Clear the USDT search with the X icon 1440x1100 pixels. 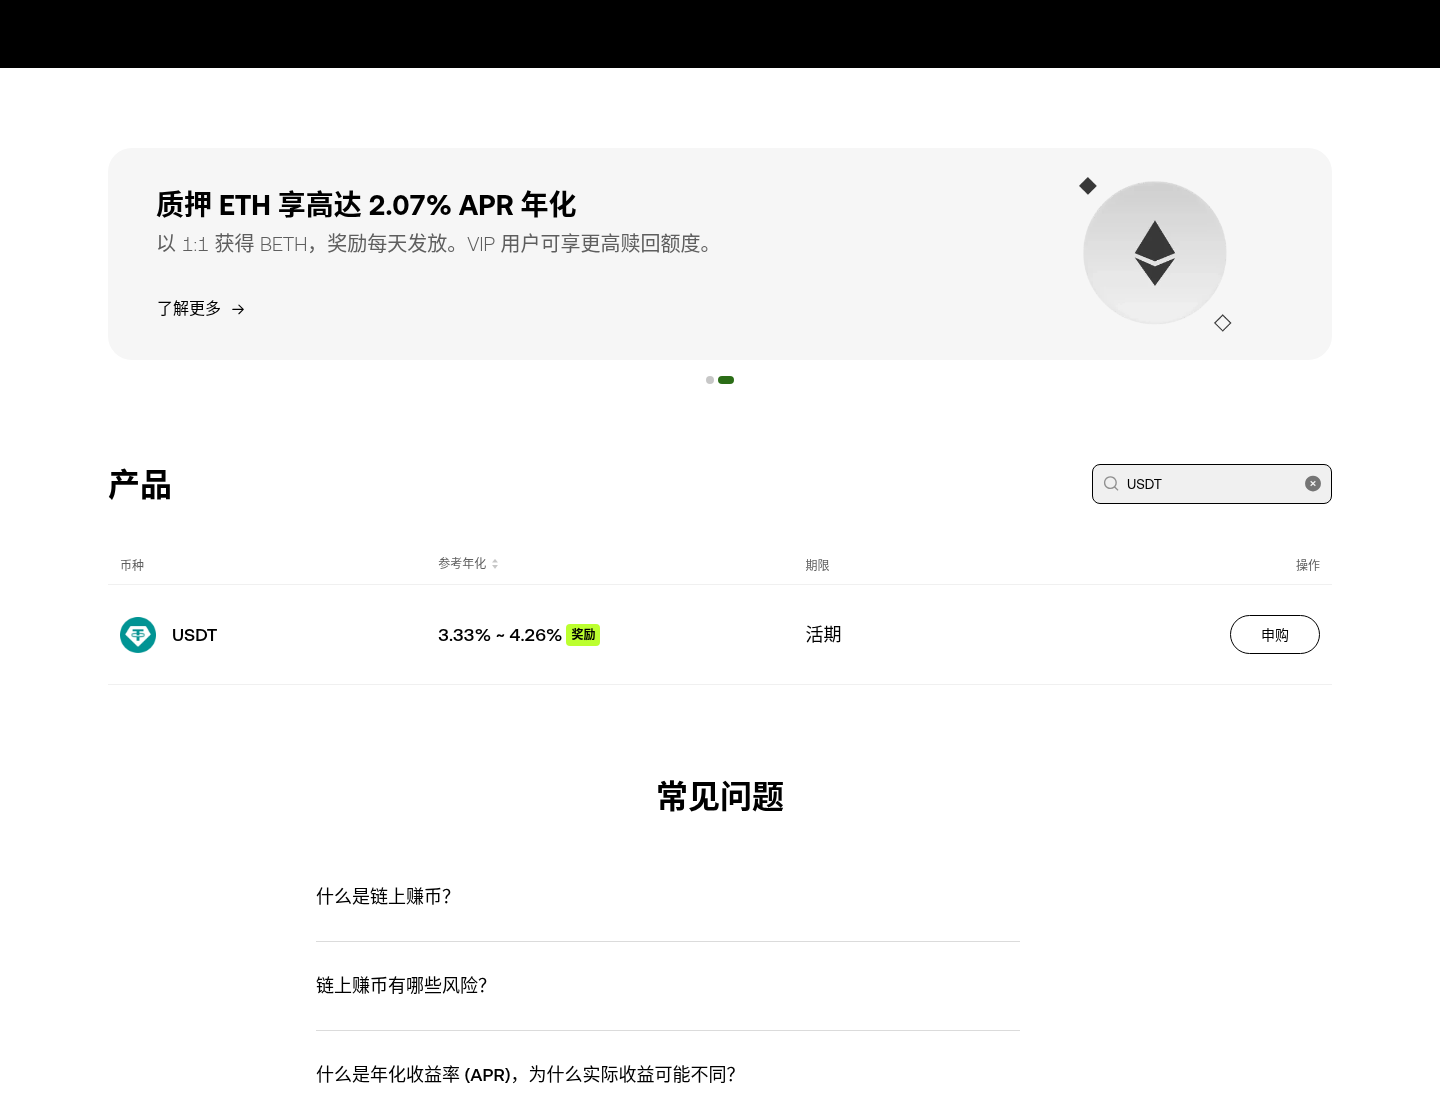click(x=1313, y=484)
